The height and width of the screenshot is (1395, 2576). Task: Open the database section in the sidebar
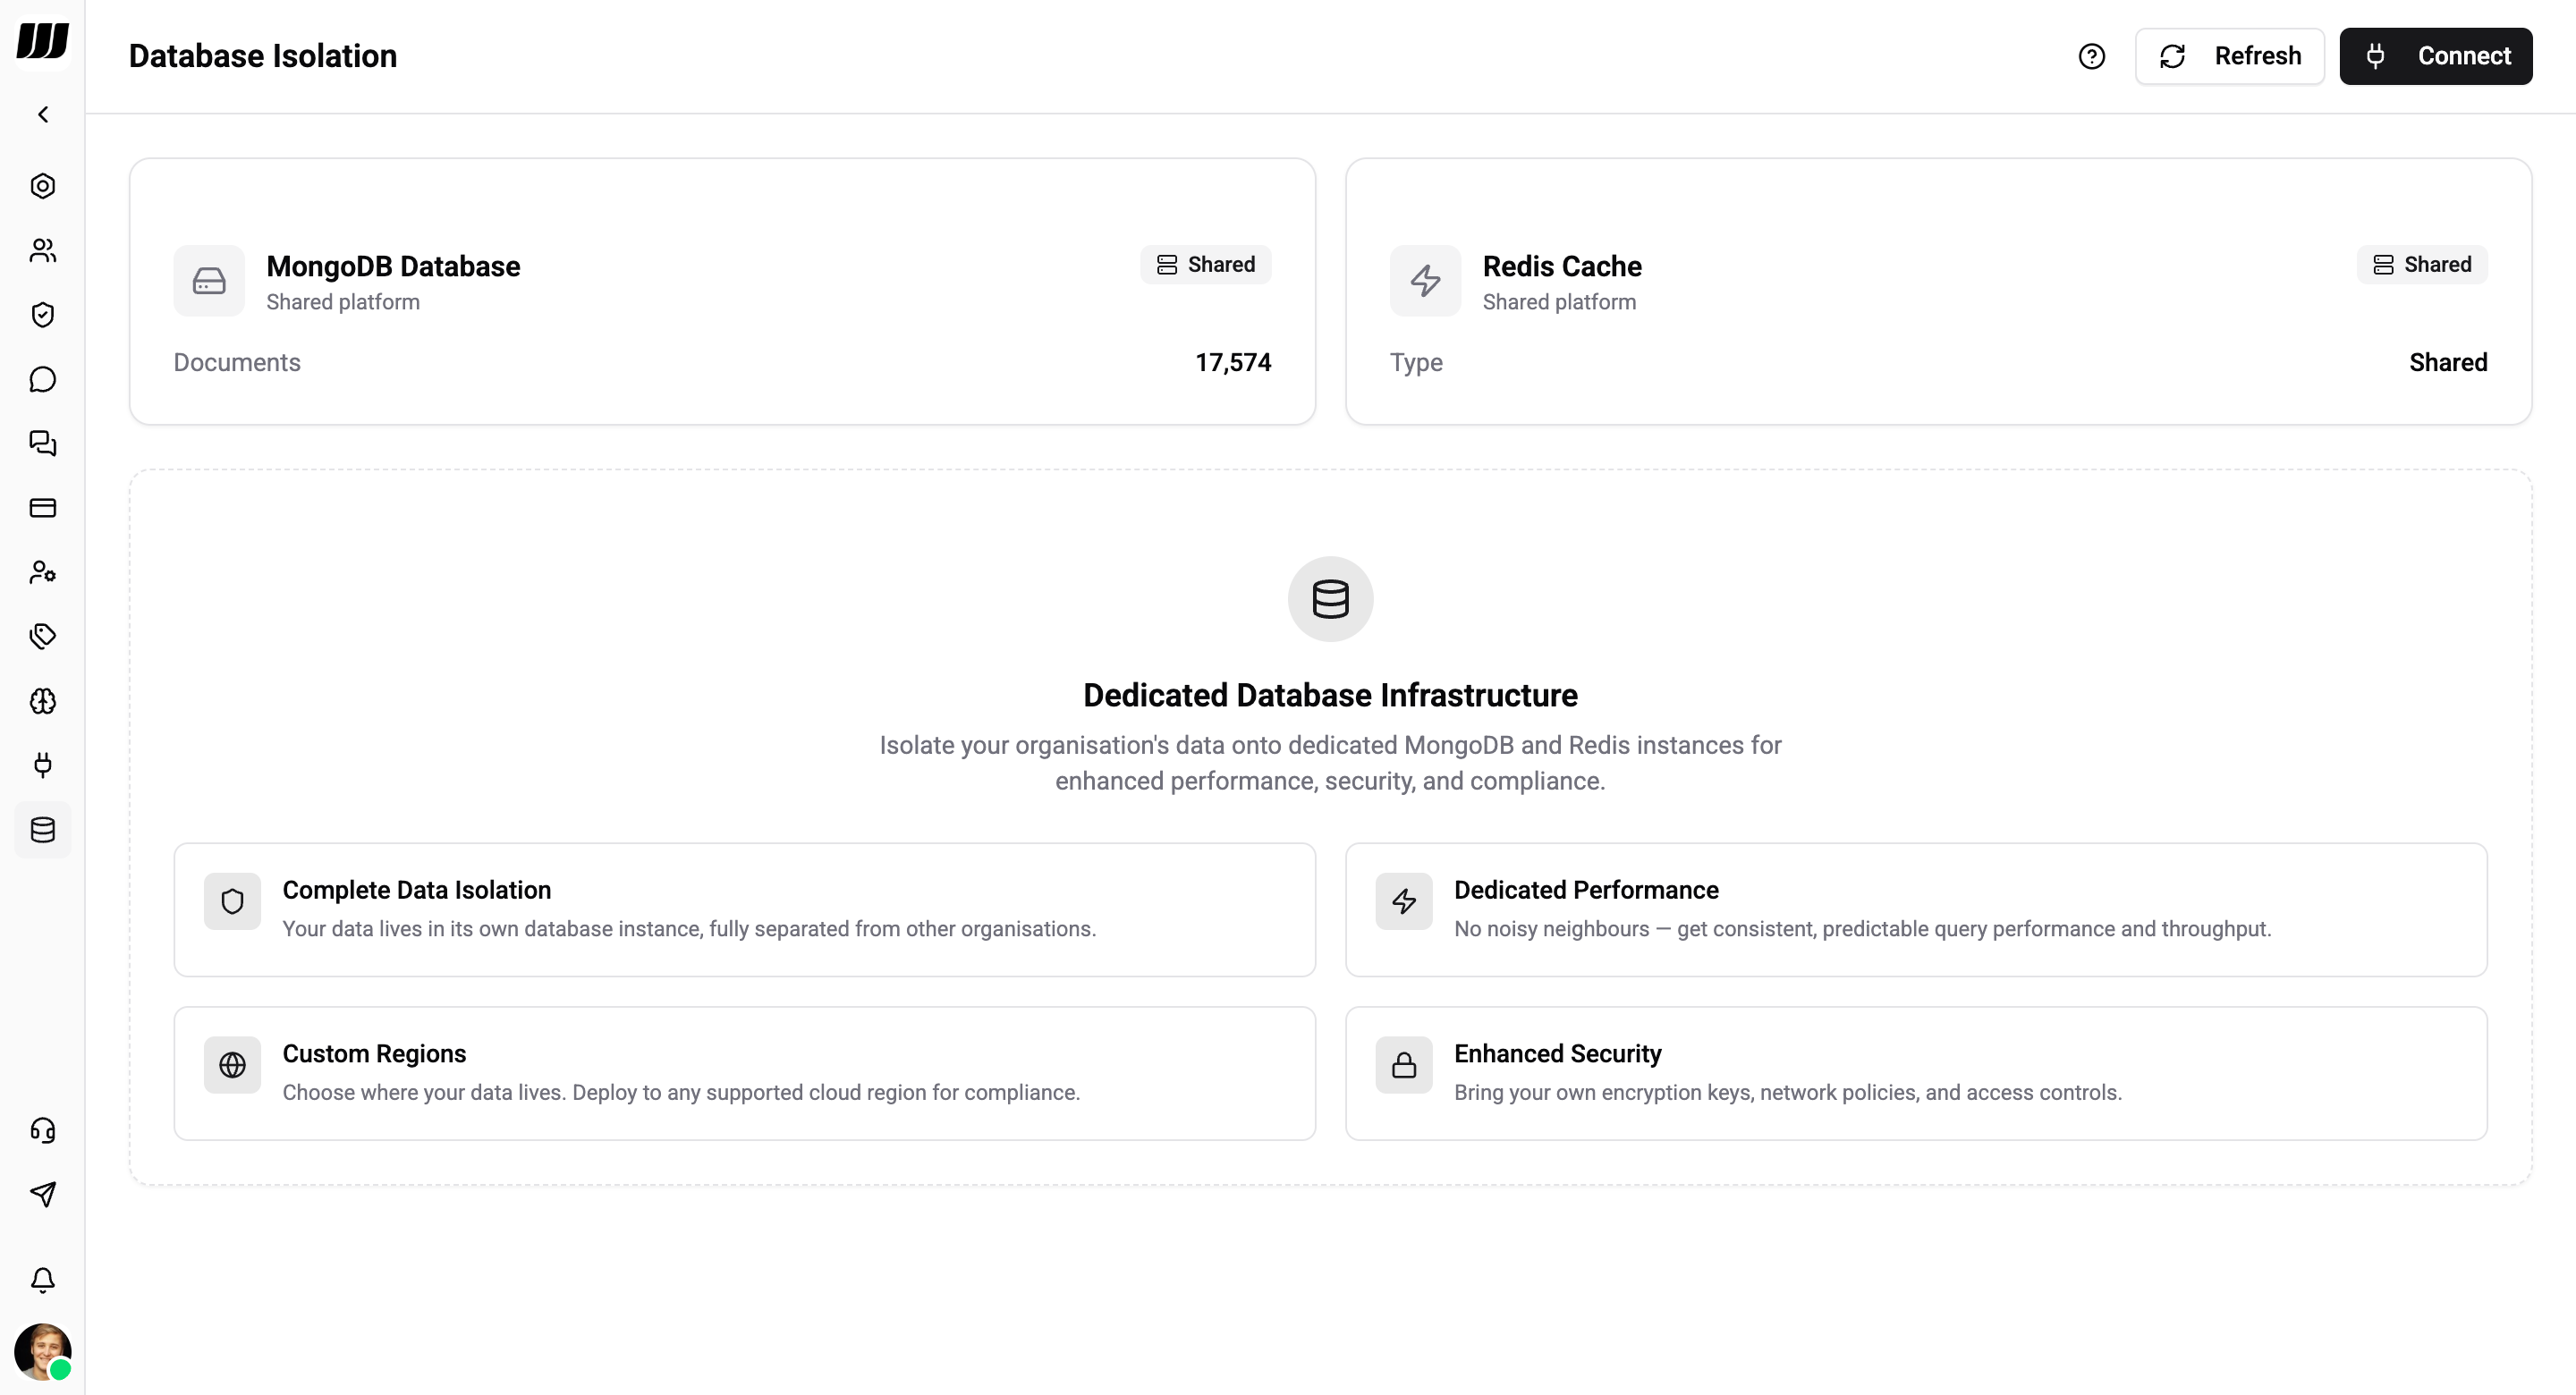[43, 830]
